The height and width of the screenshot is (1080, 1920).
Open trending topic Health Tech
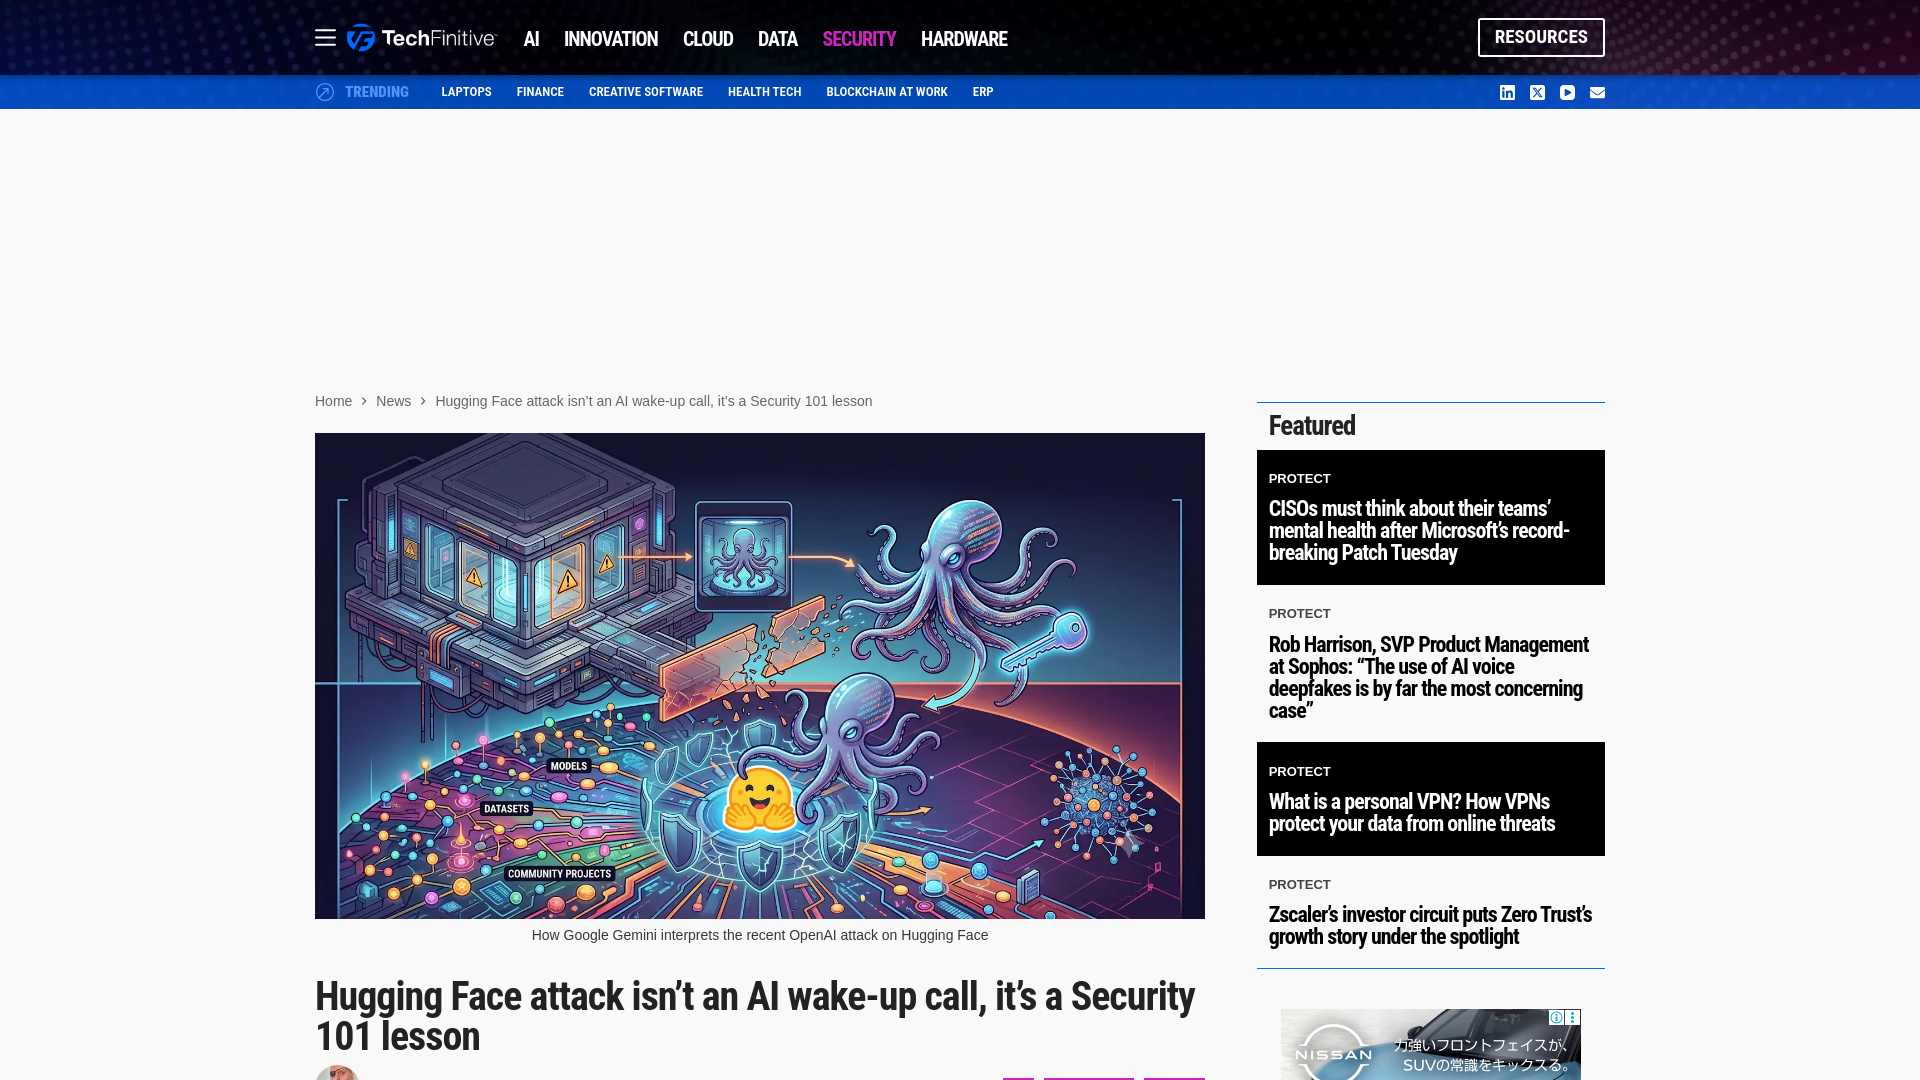(764, 92)
